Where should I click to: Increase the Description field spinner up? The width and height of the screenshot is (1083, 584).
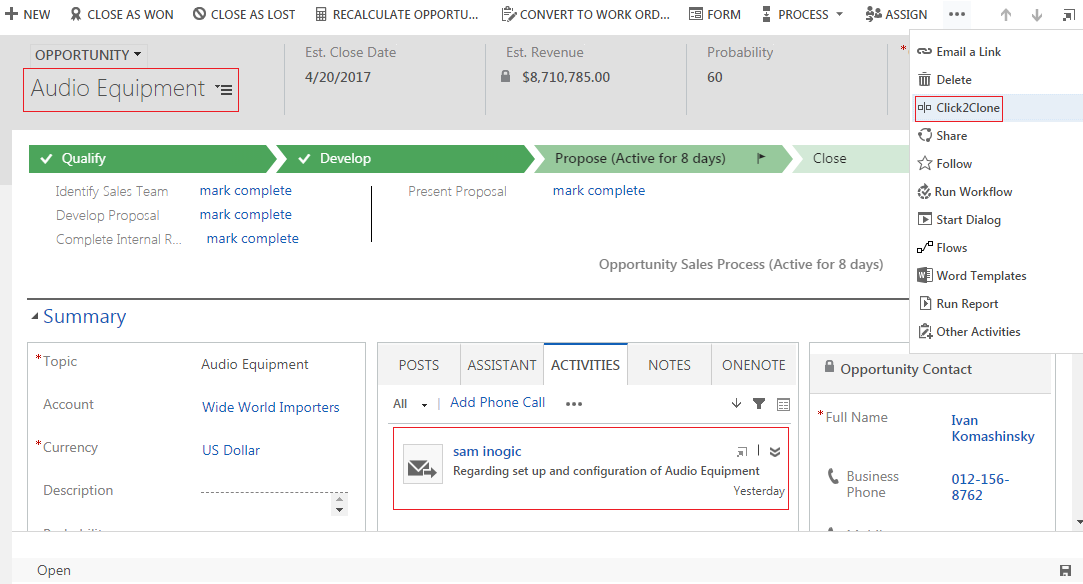[339, 498]
